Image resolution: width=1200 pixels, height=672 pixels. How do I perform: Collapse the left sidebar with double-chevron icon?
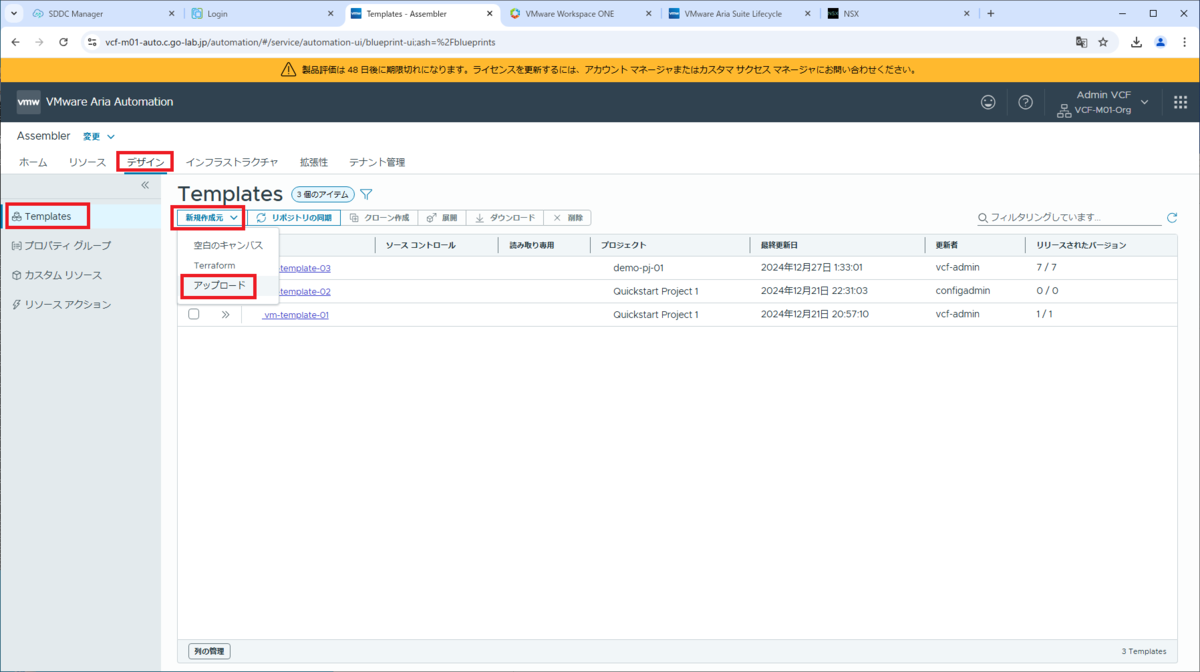(145, 185)
